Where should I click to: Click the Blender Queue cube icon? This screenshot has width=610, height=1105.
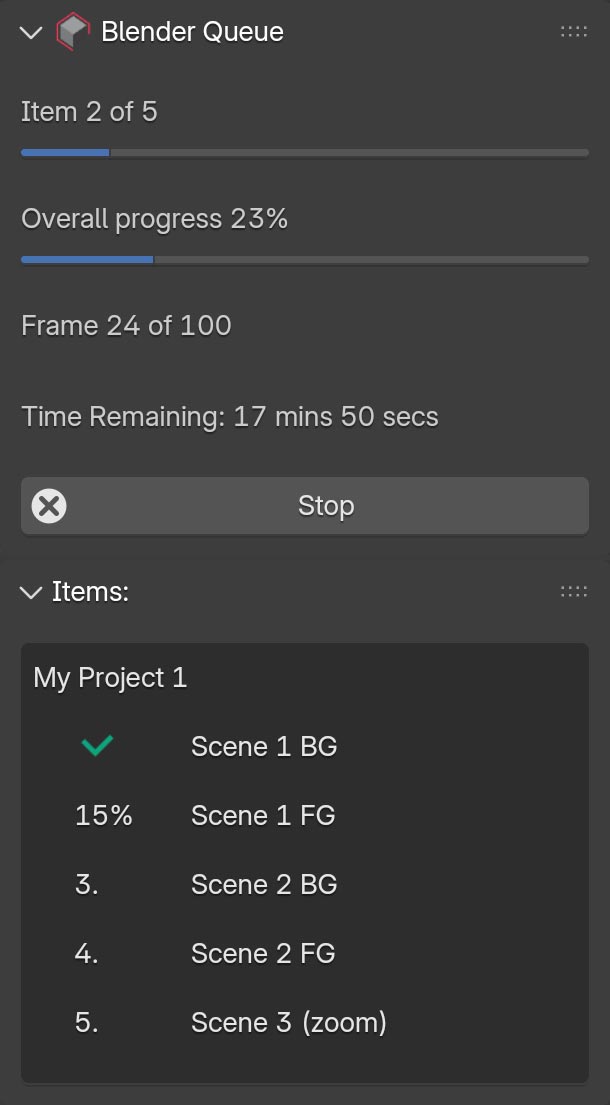(x=73, y=32)
